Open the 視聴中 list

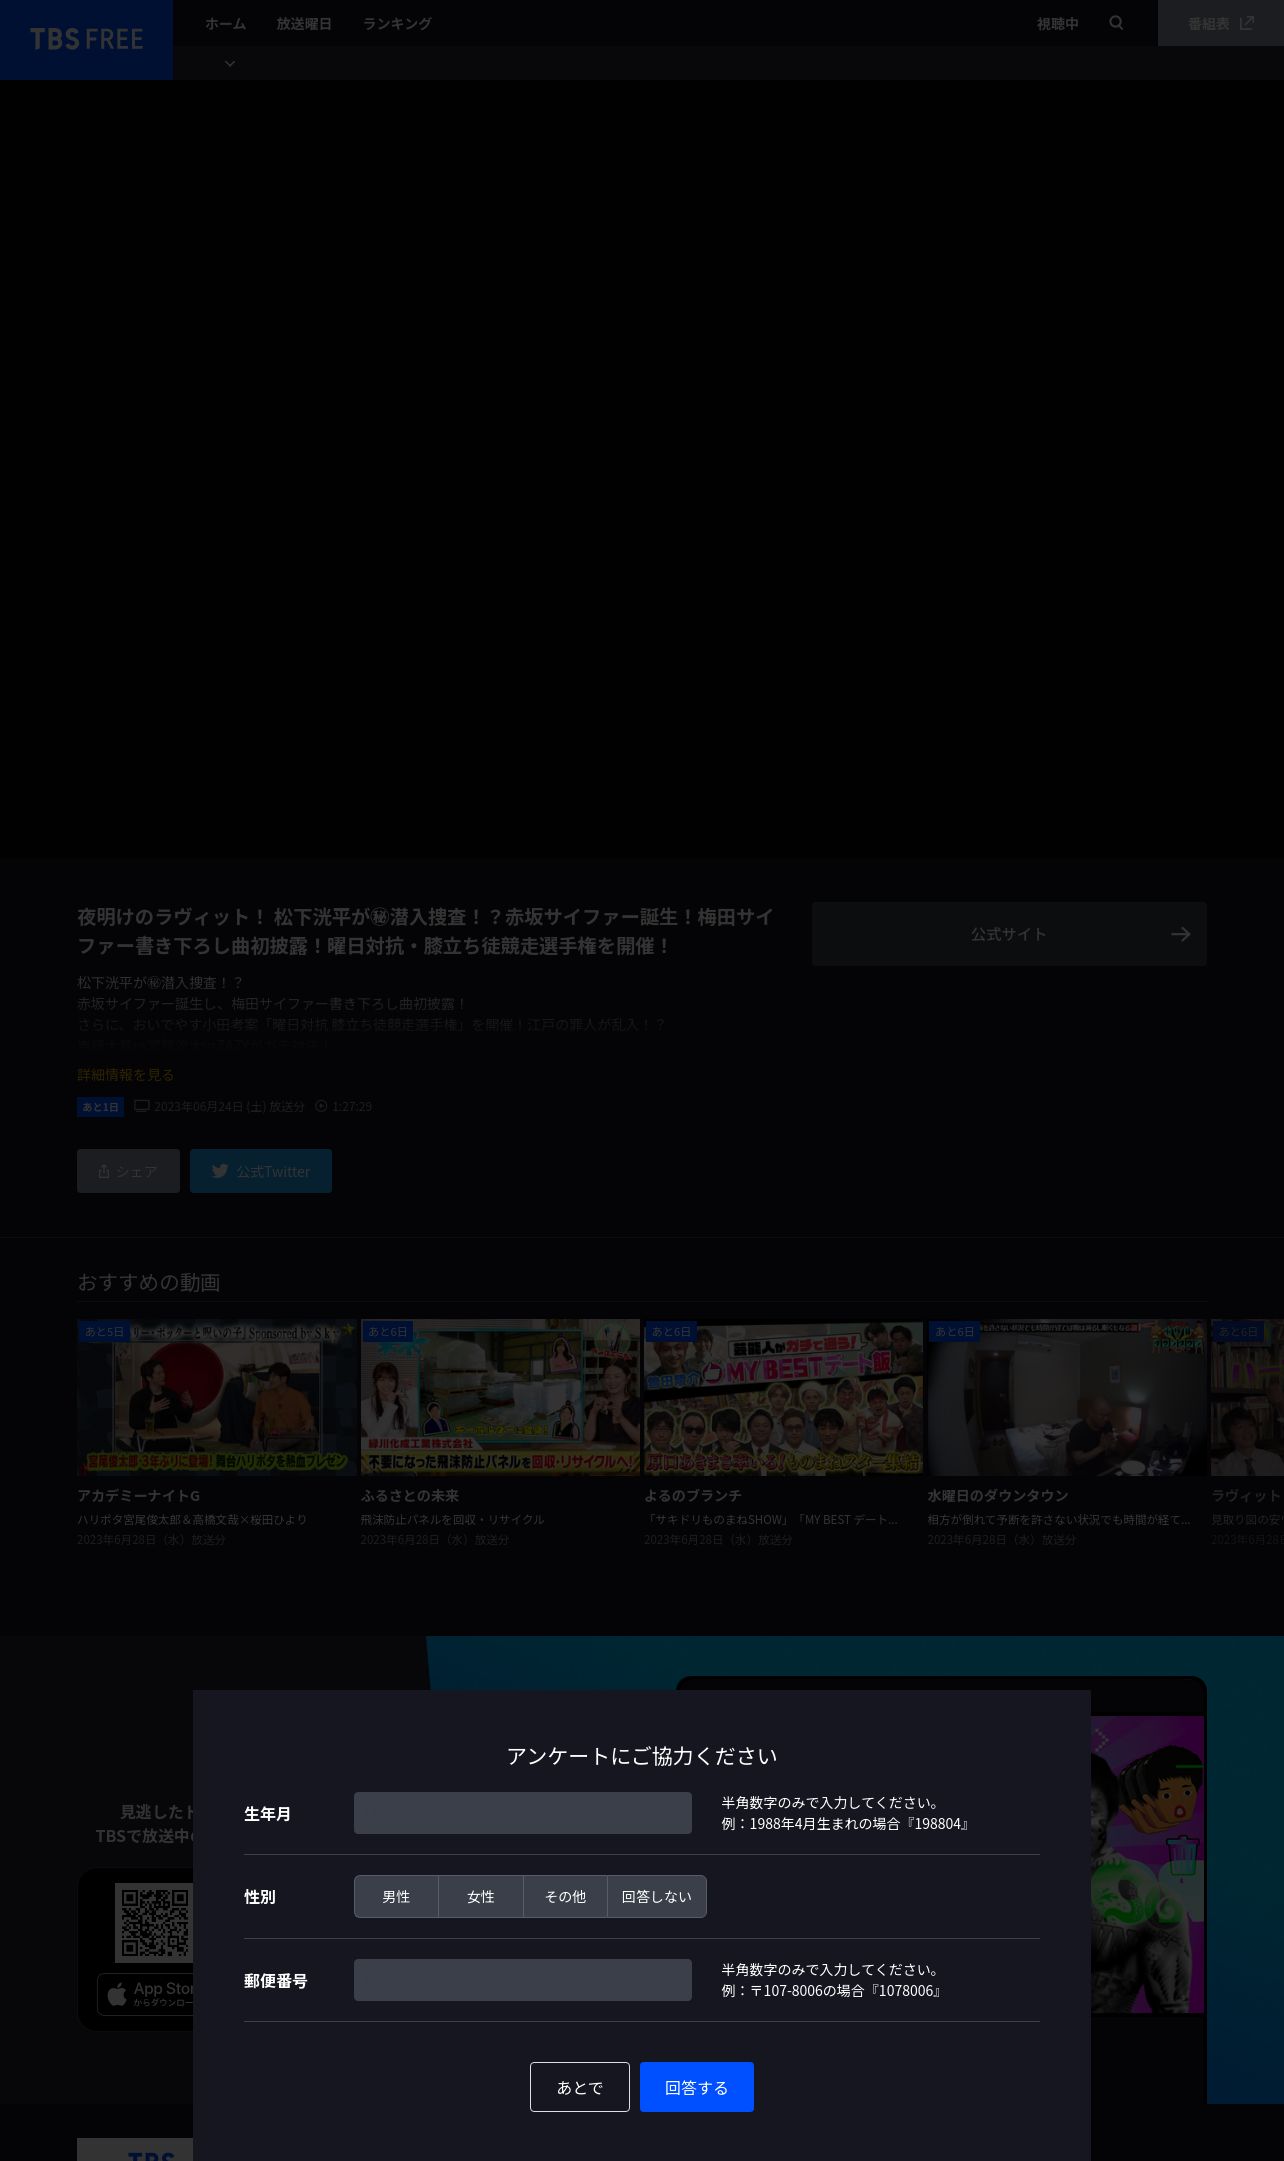coord(1057,23)
